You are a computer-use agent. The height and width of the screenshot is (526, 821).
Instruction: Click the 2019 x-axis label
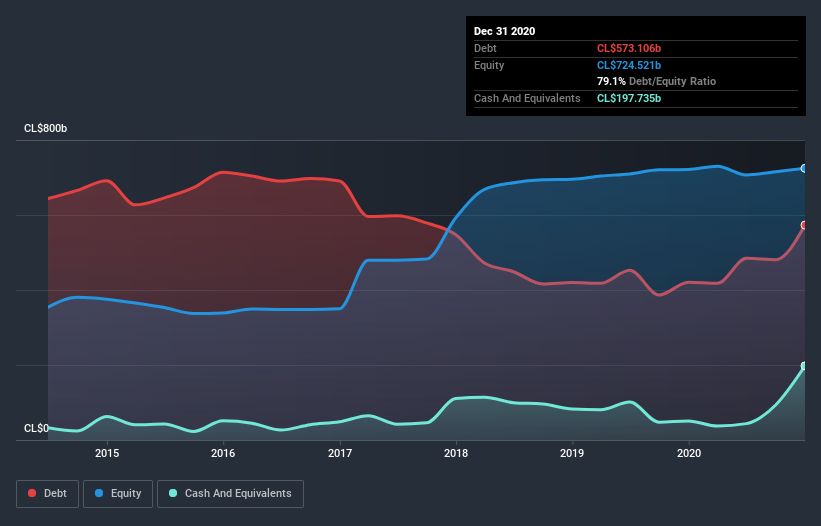[x=572, y=453]
